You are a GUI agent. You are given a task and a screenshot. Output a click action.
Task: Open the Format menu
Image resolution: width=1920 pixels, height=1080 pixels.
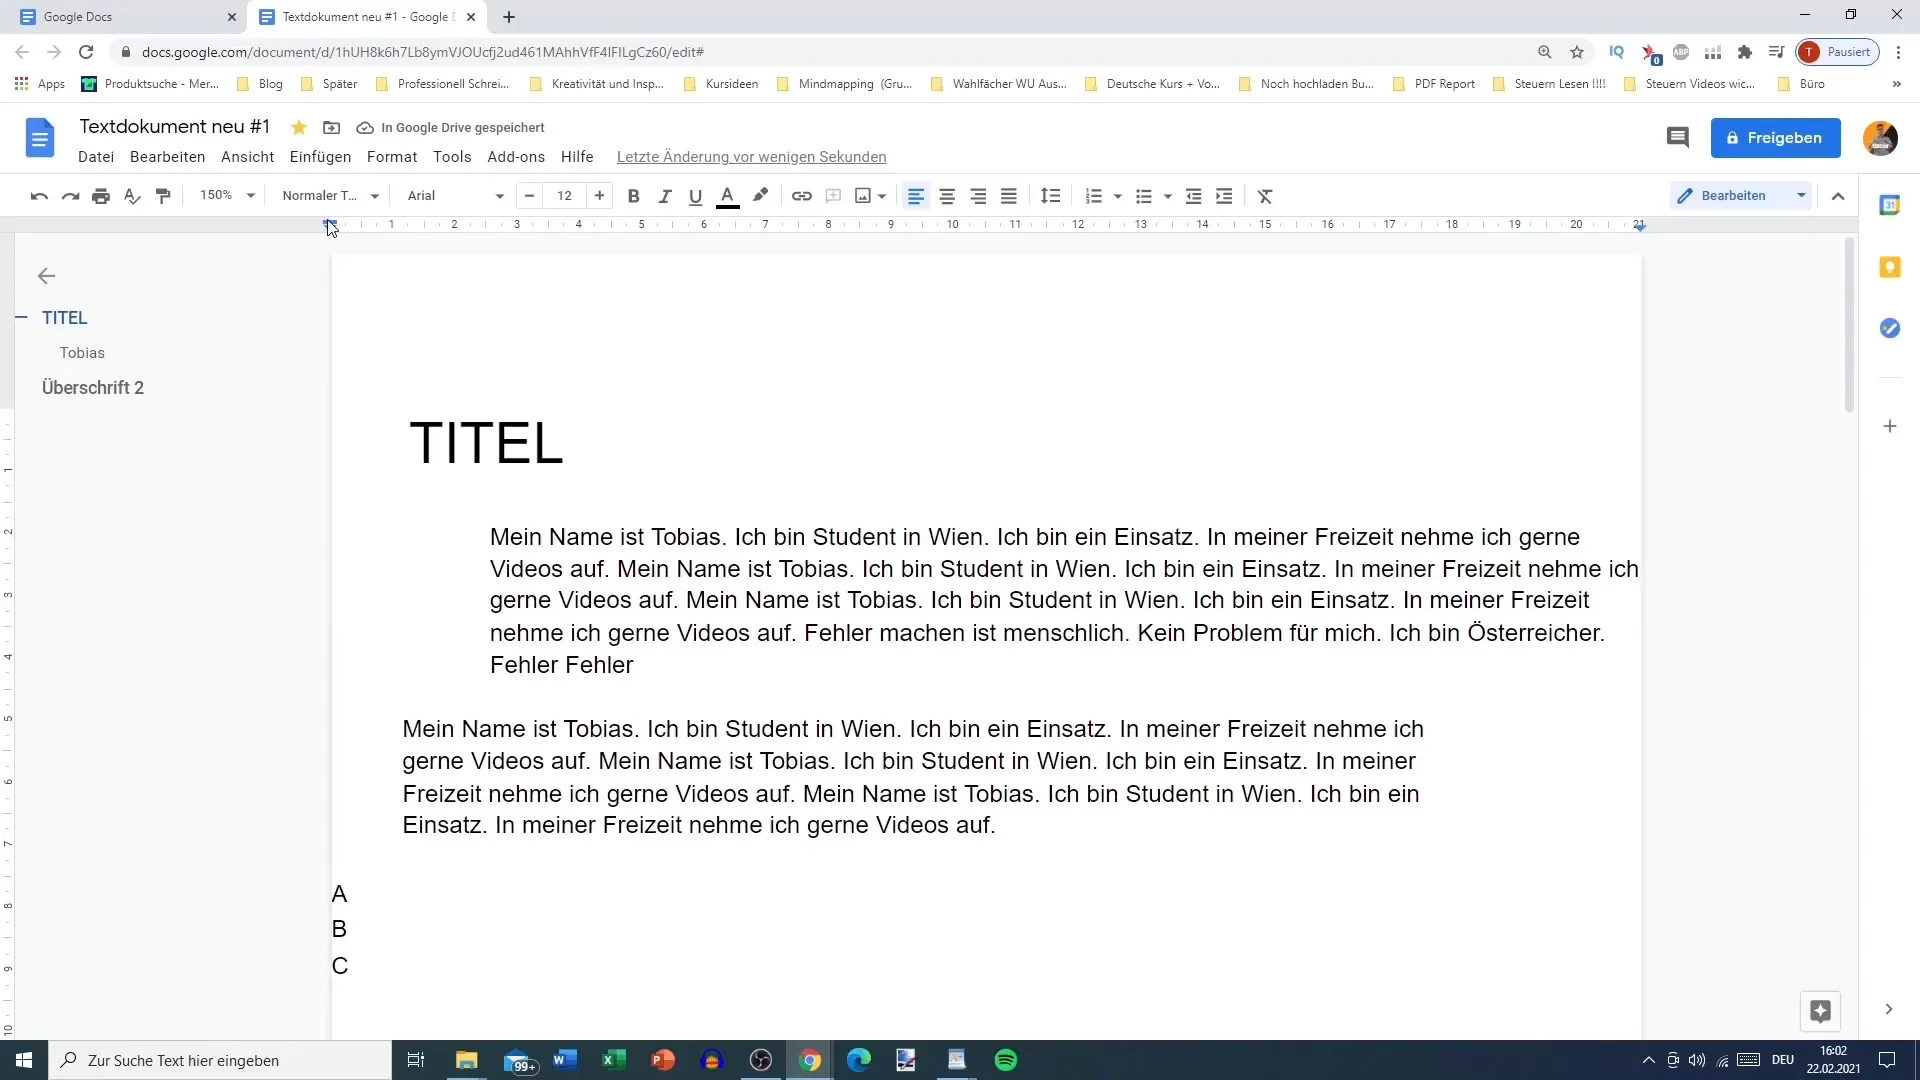click(392, 157)
